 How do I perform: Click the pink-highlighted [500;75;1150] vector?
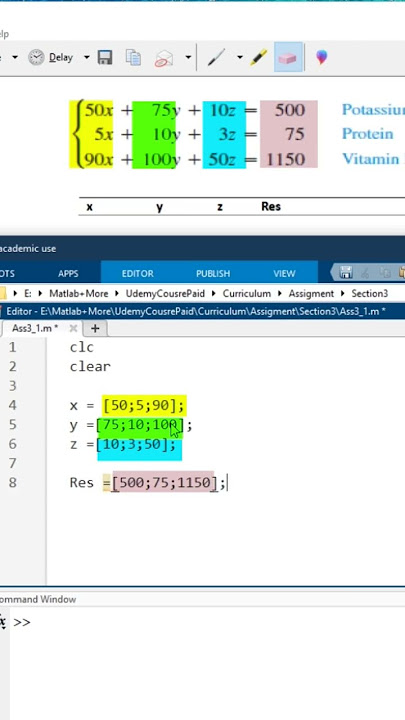[164, 483]
